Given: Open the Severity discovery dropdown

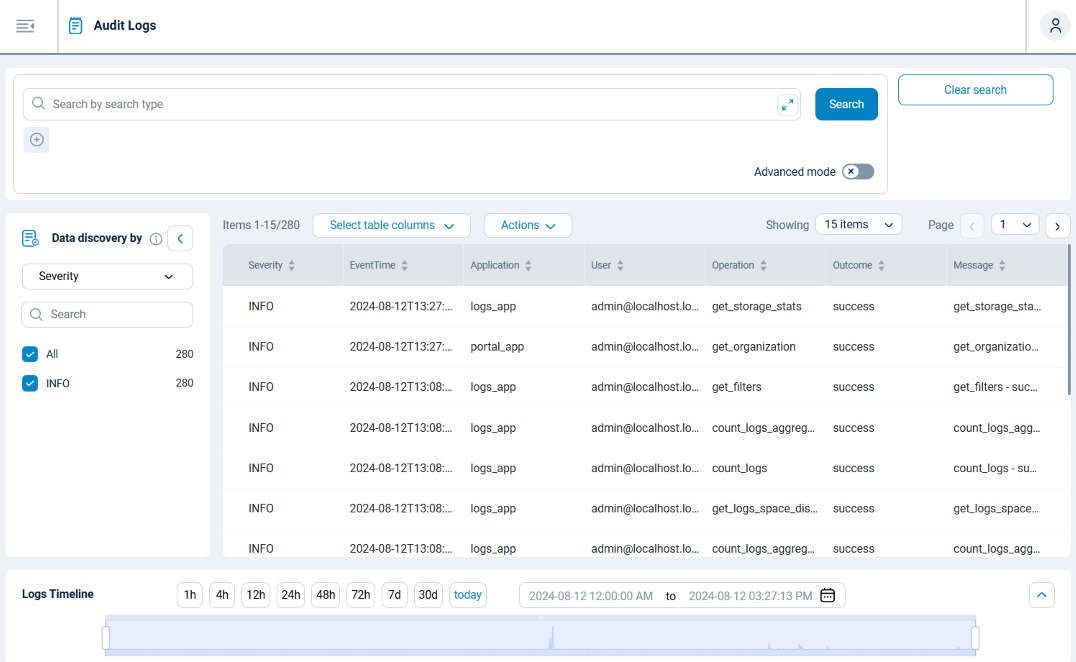Looking at the screenshot, I should (107, 276).
